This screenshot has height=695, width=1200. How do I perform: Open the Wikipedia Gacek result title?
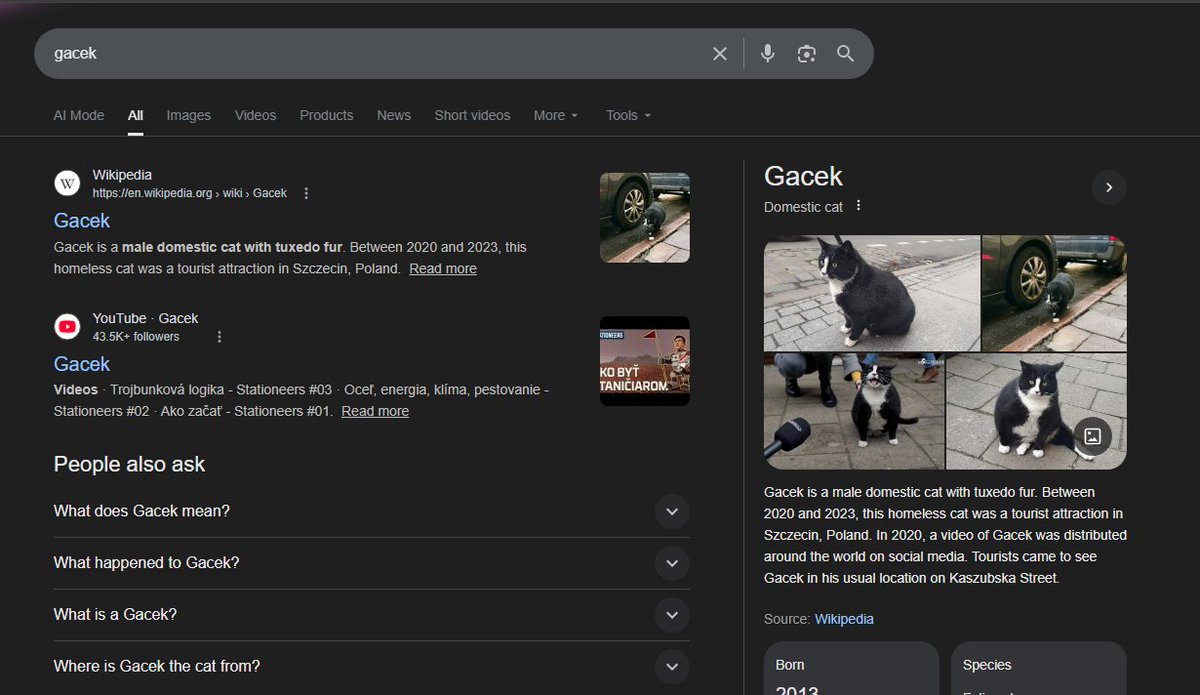click(x=82, y=220)
